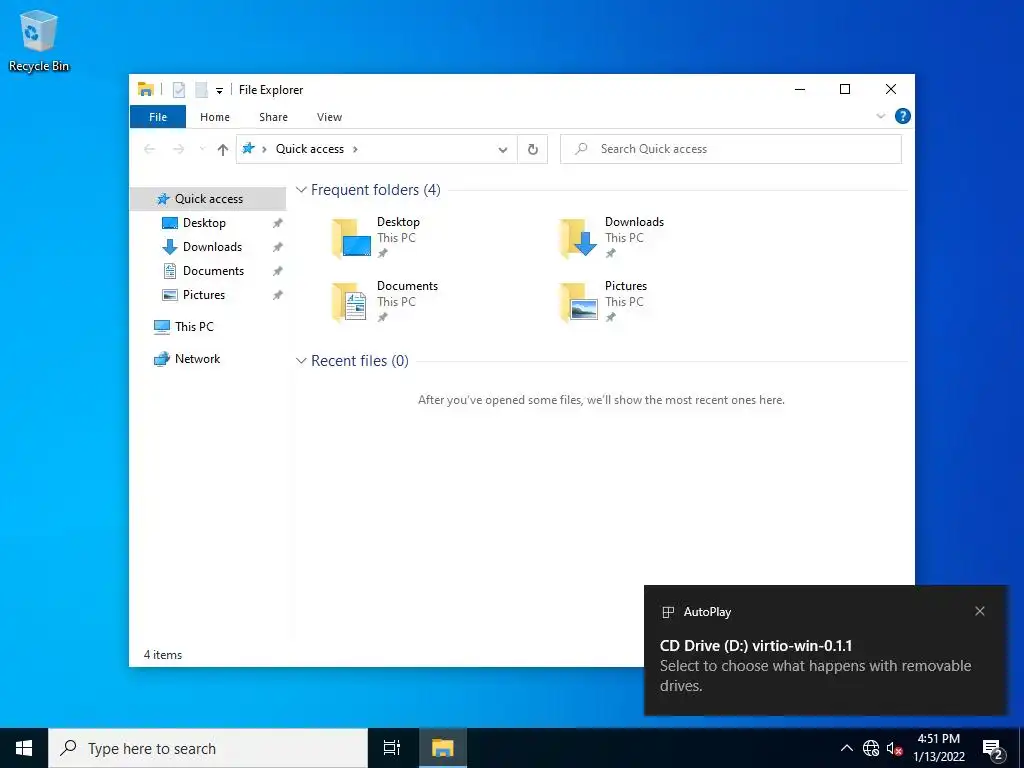Open the Windows Start menu
The image size is (1024, 768).
pyautogui.click(x=24, y=748)
